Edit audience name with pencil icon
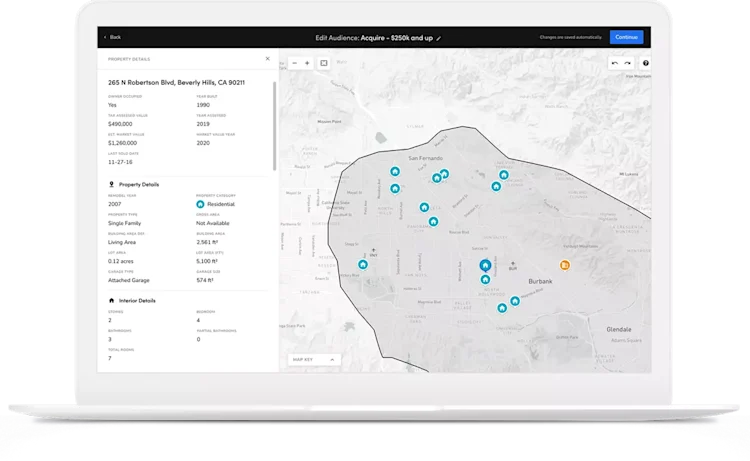Screen dimensions: 750x461 439,38
